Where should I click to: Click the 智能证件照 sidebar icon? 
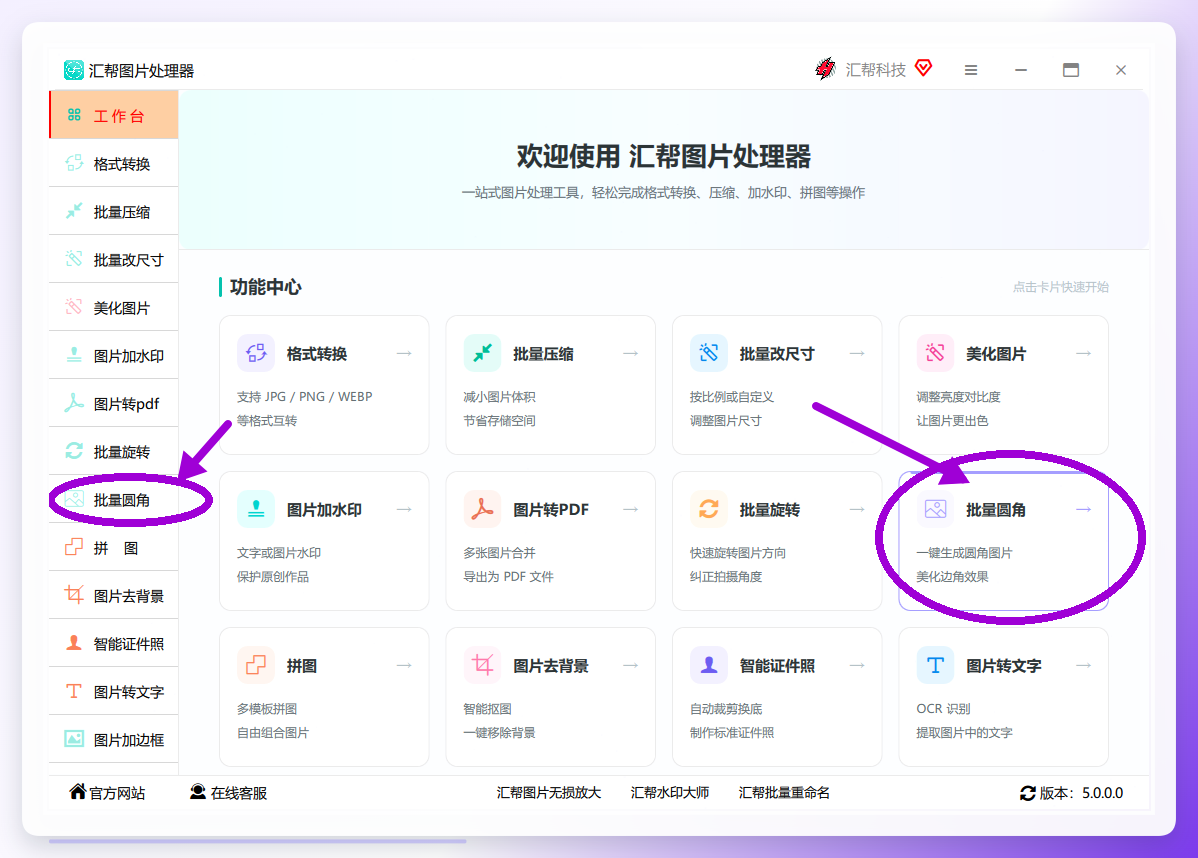pos(74,643)
